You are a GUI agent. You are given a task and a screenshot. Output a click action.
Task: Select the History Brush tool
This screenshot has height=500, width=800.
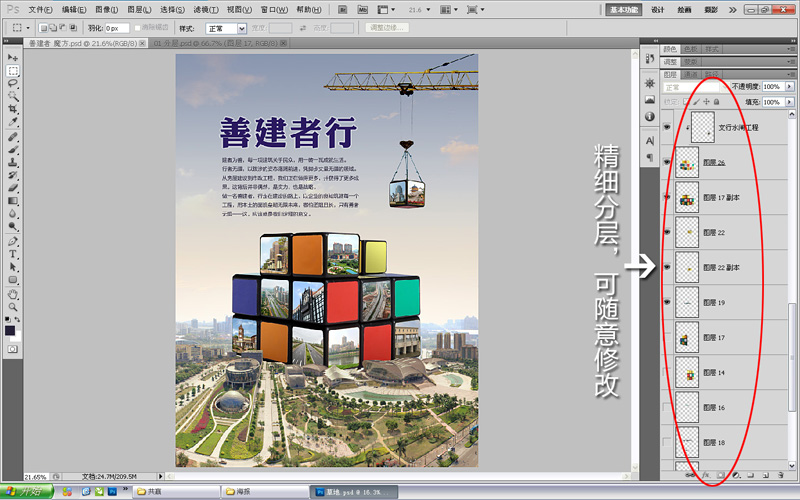(13, 175)
